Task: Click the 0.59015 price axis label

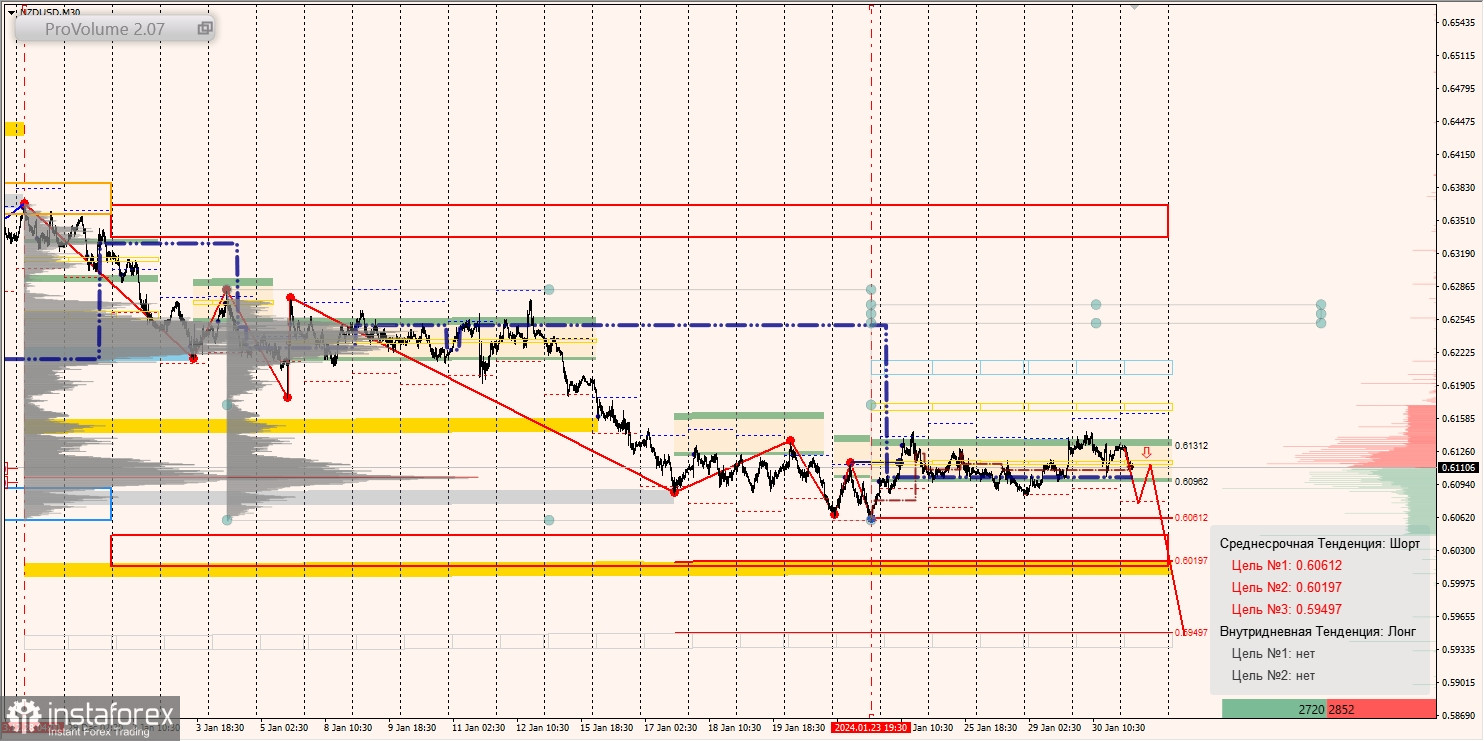Action: tap(1459, 682)
